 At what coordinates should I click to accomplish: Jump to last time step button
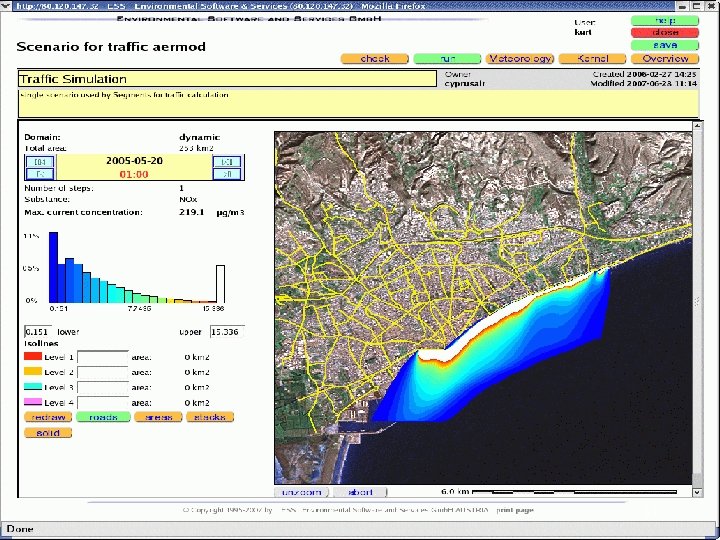pos(227,162)
